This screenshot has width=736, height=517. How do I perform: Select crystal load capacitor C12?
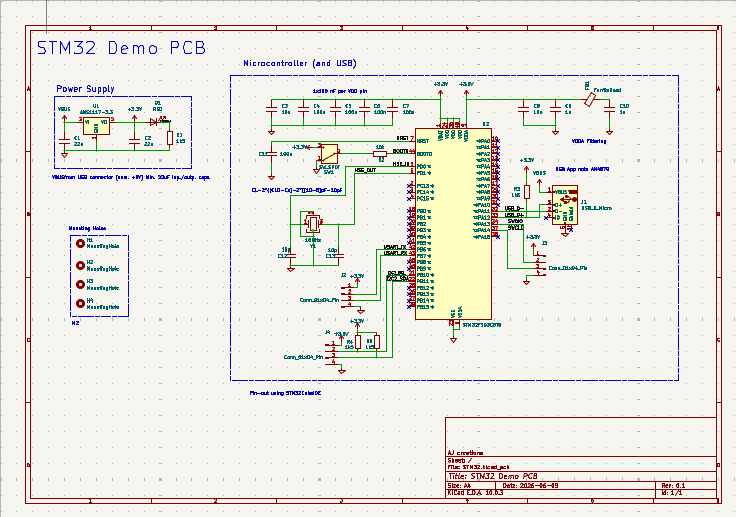pyautogui.click(x=291, y=256)
